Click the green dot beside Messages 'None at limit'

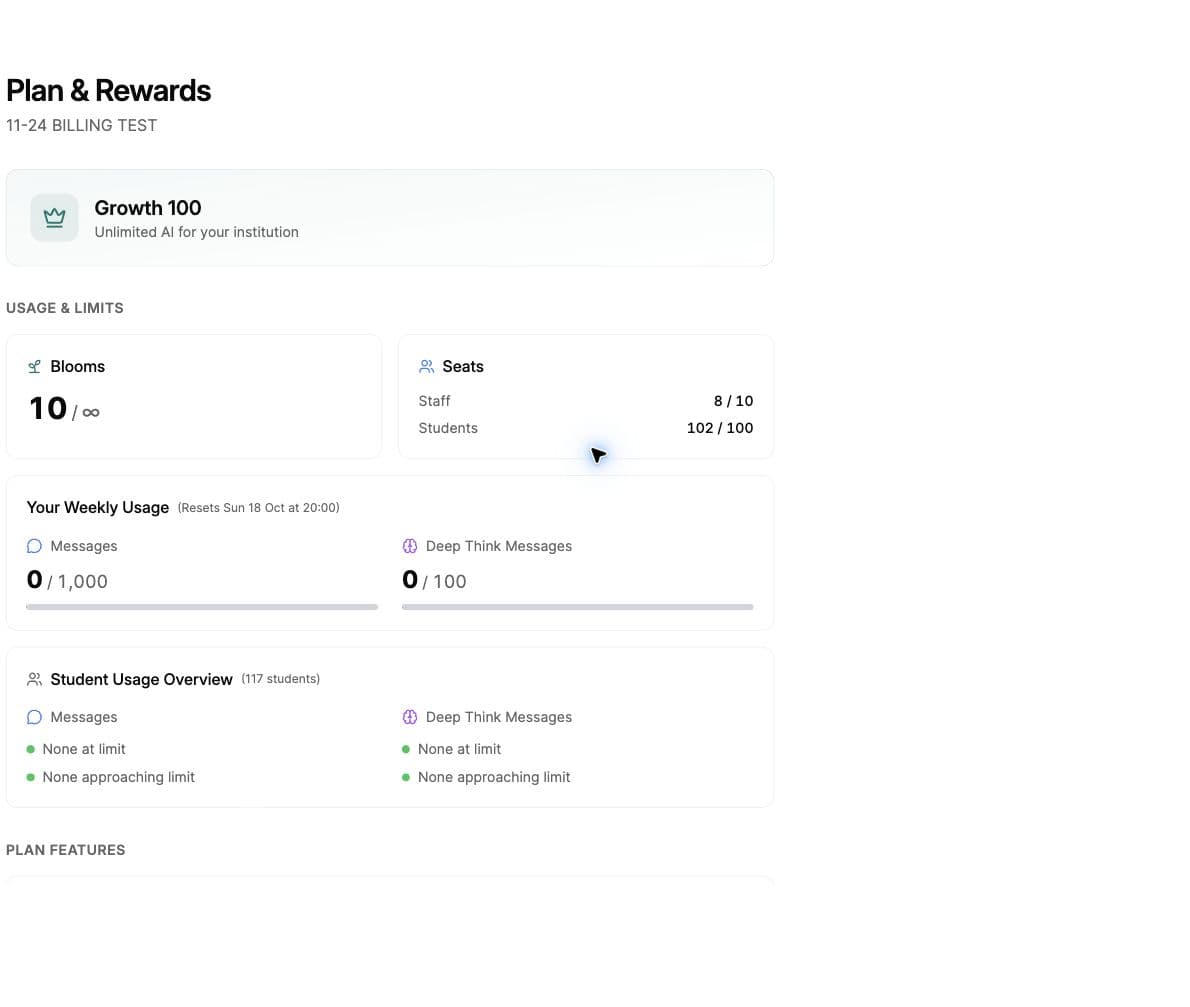pyautogui.click(x=30, y=750)
